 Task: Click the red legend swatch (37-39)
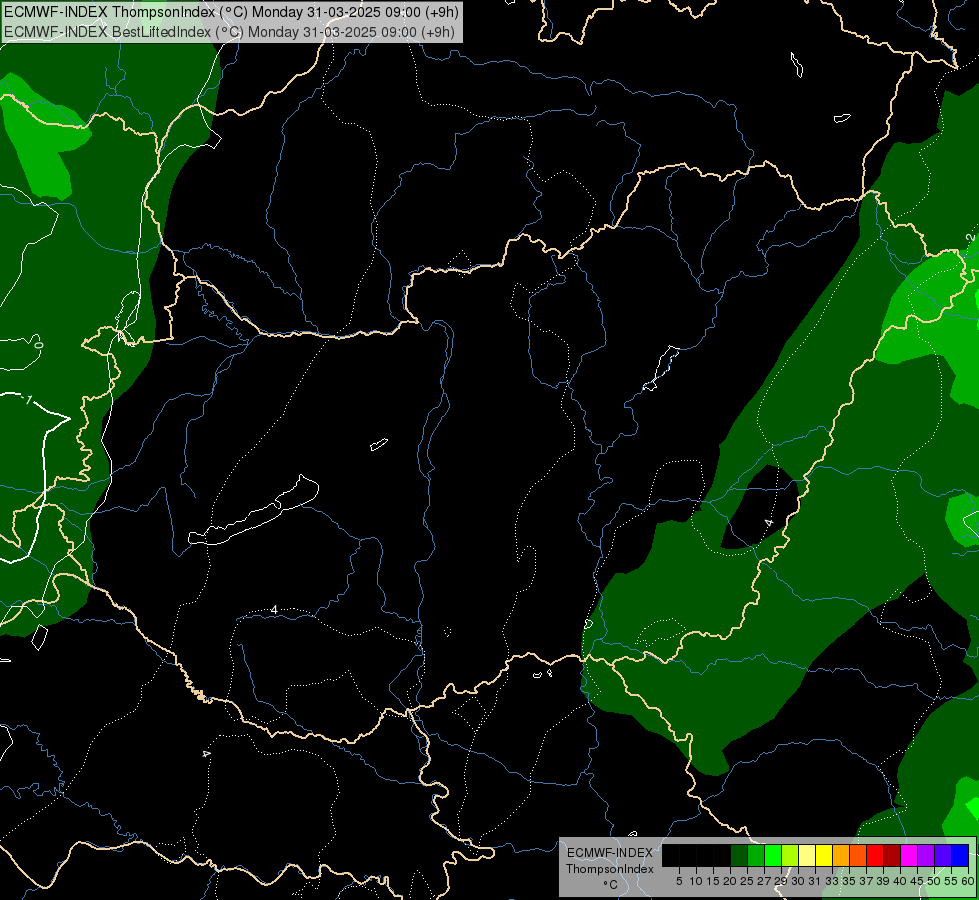click(875, 855)
